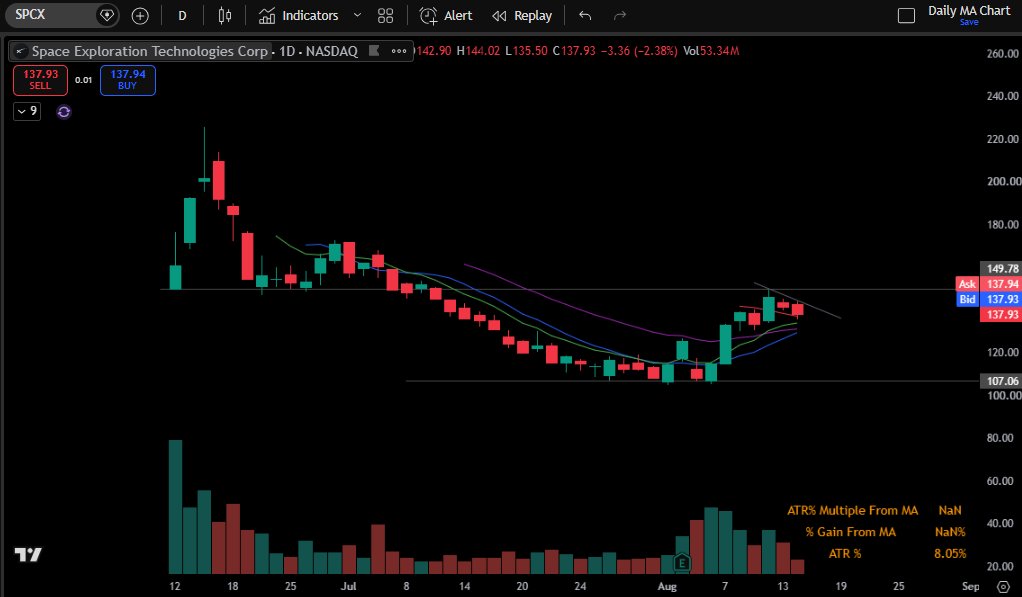This screenshot has height=597, width=1022.
Task: Click the 0.01 spread value
Action: point(83,80)
